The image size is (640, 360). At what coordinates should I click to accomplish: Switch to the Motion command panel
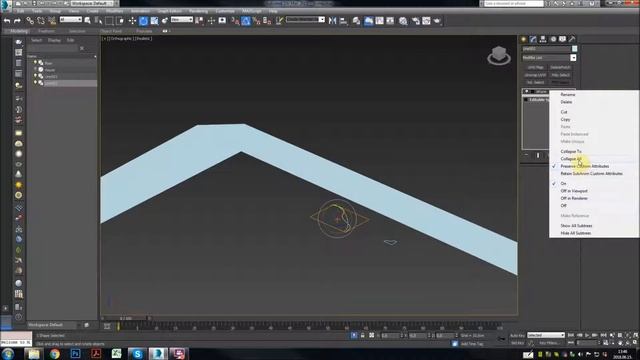coord(553,39)
